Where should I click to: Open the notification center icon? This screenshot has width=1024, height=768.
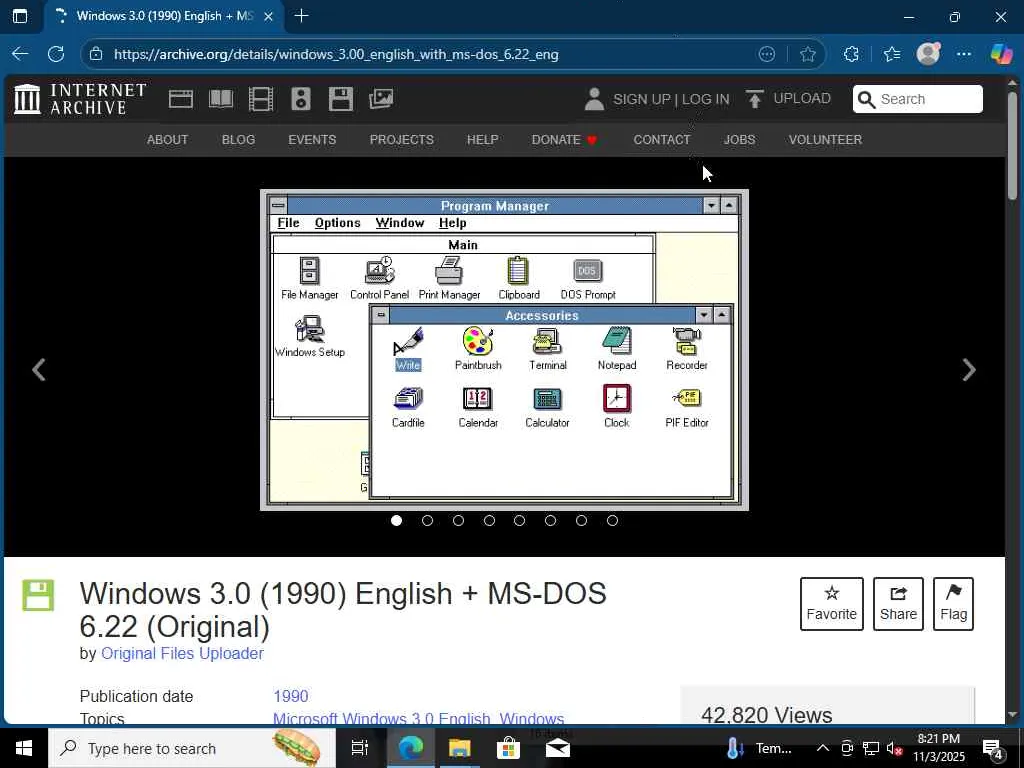pos(993,748)
